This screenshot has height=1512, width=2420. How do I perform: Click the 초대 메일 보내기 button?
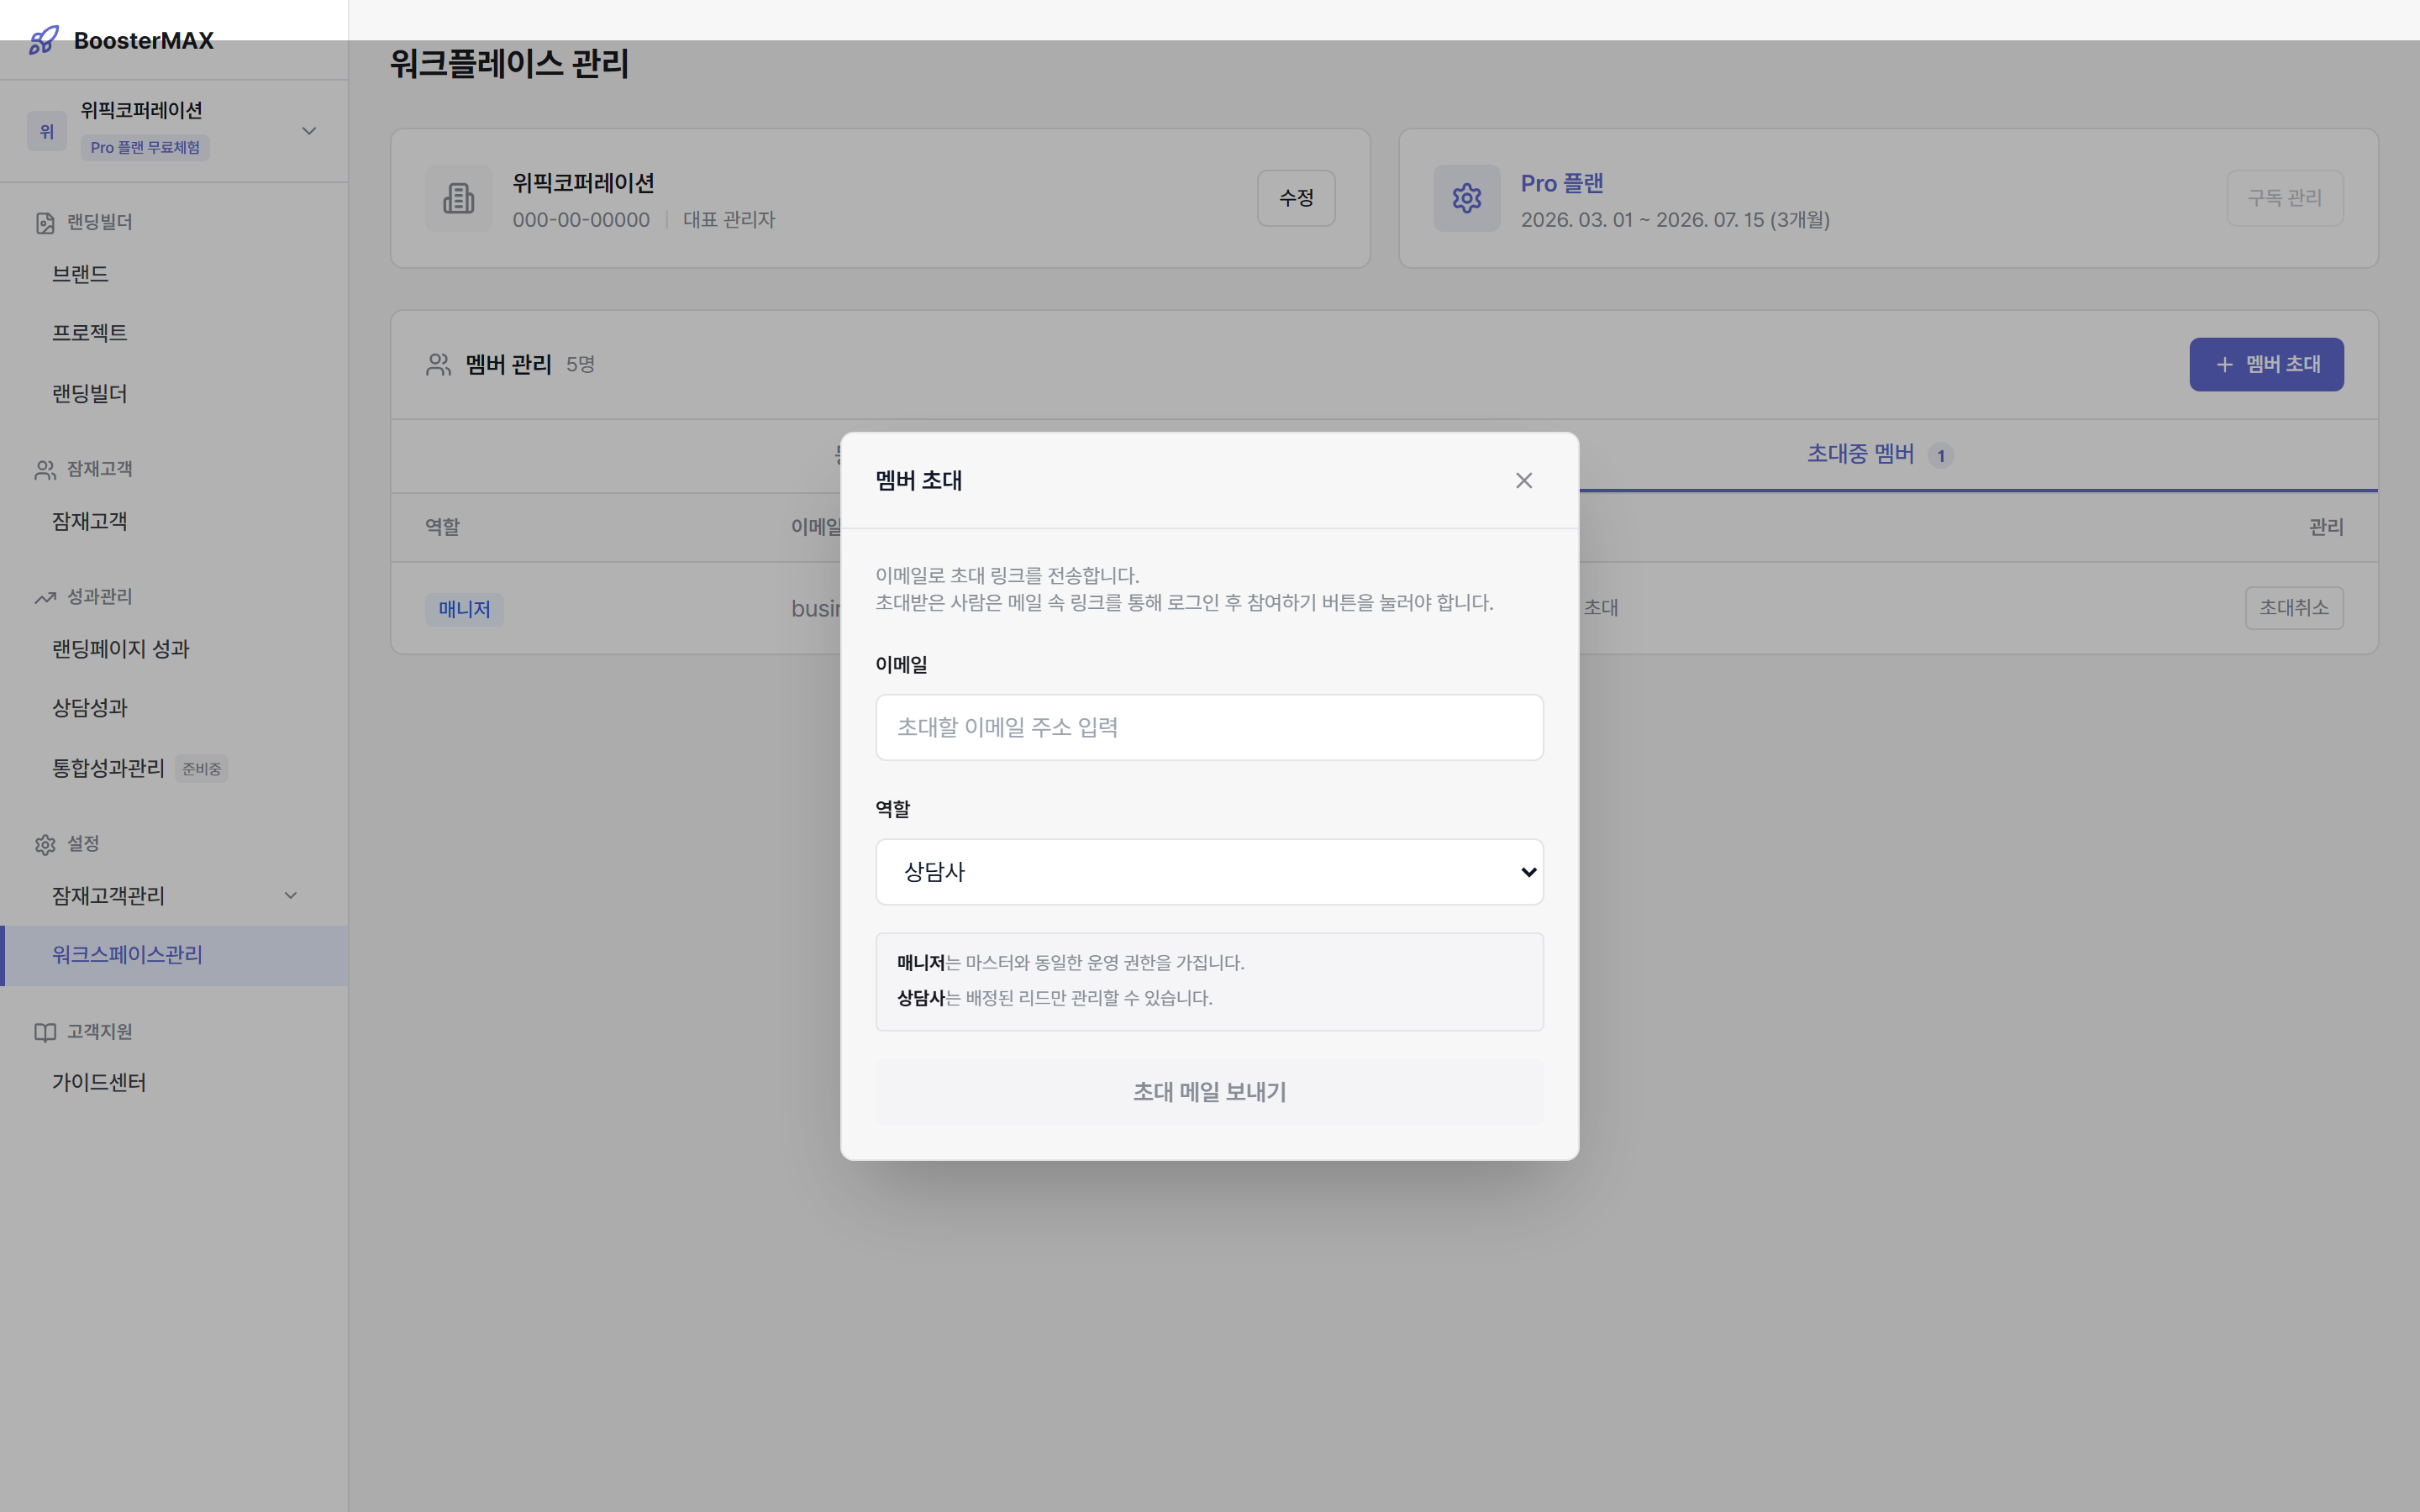pos(1209,1092)
